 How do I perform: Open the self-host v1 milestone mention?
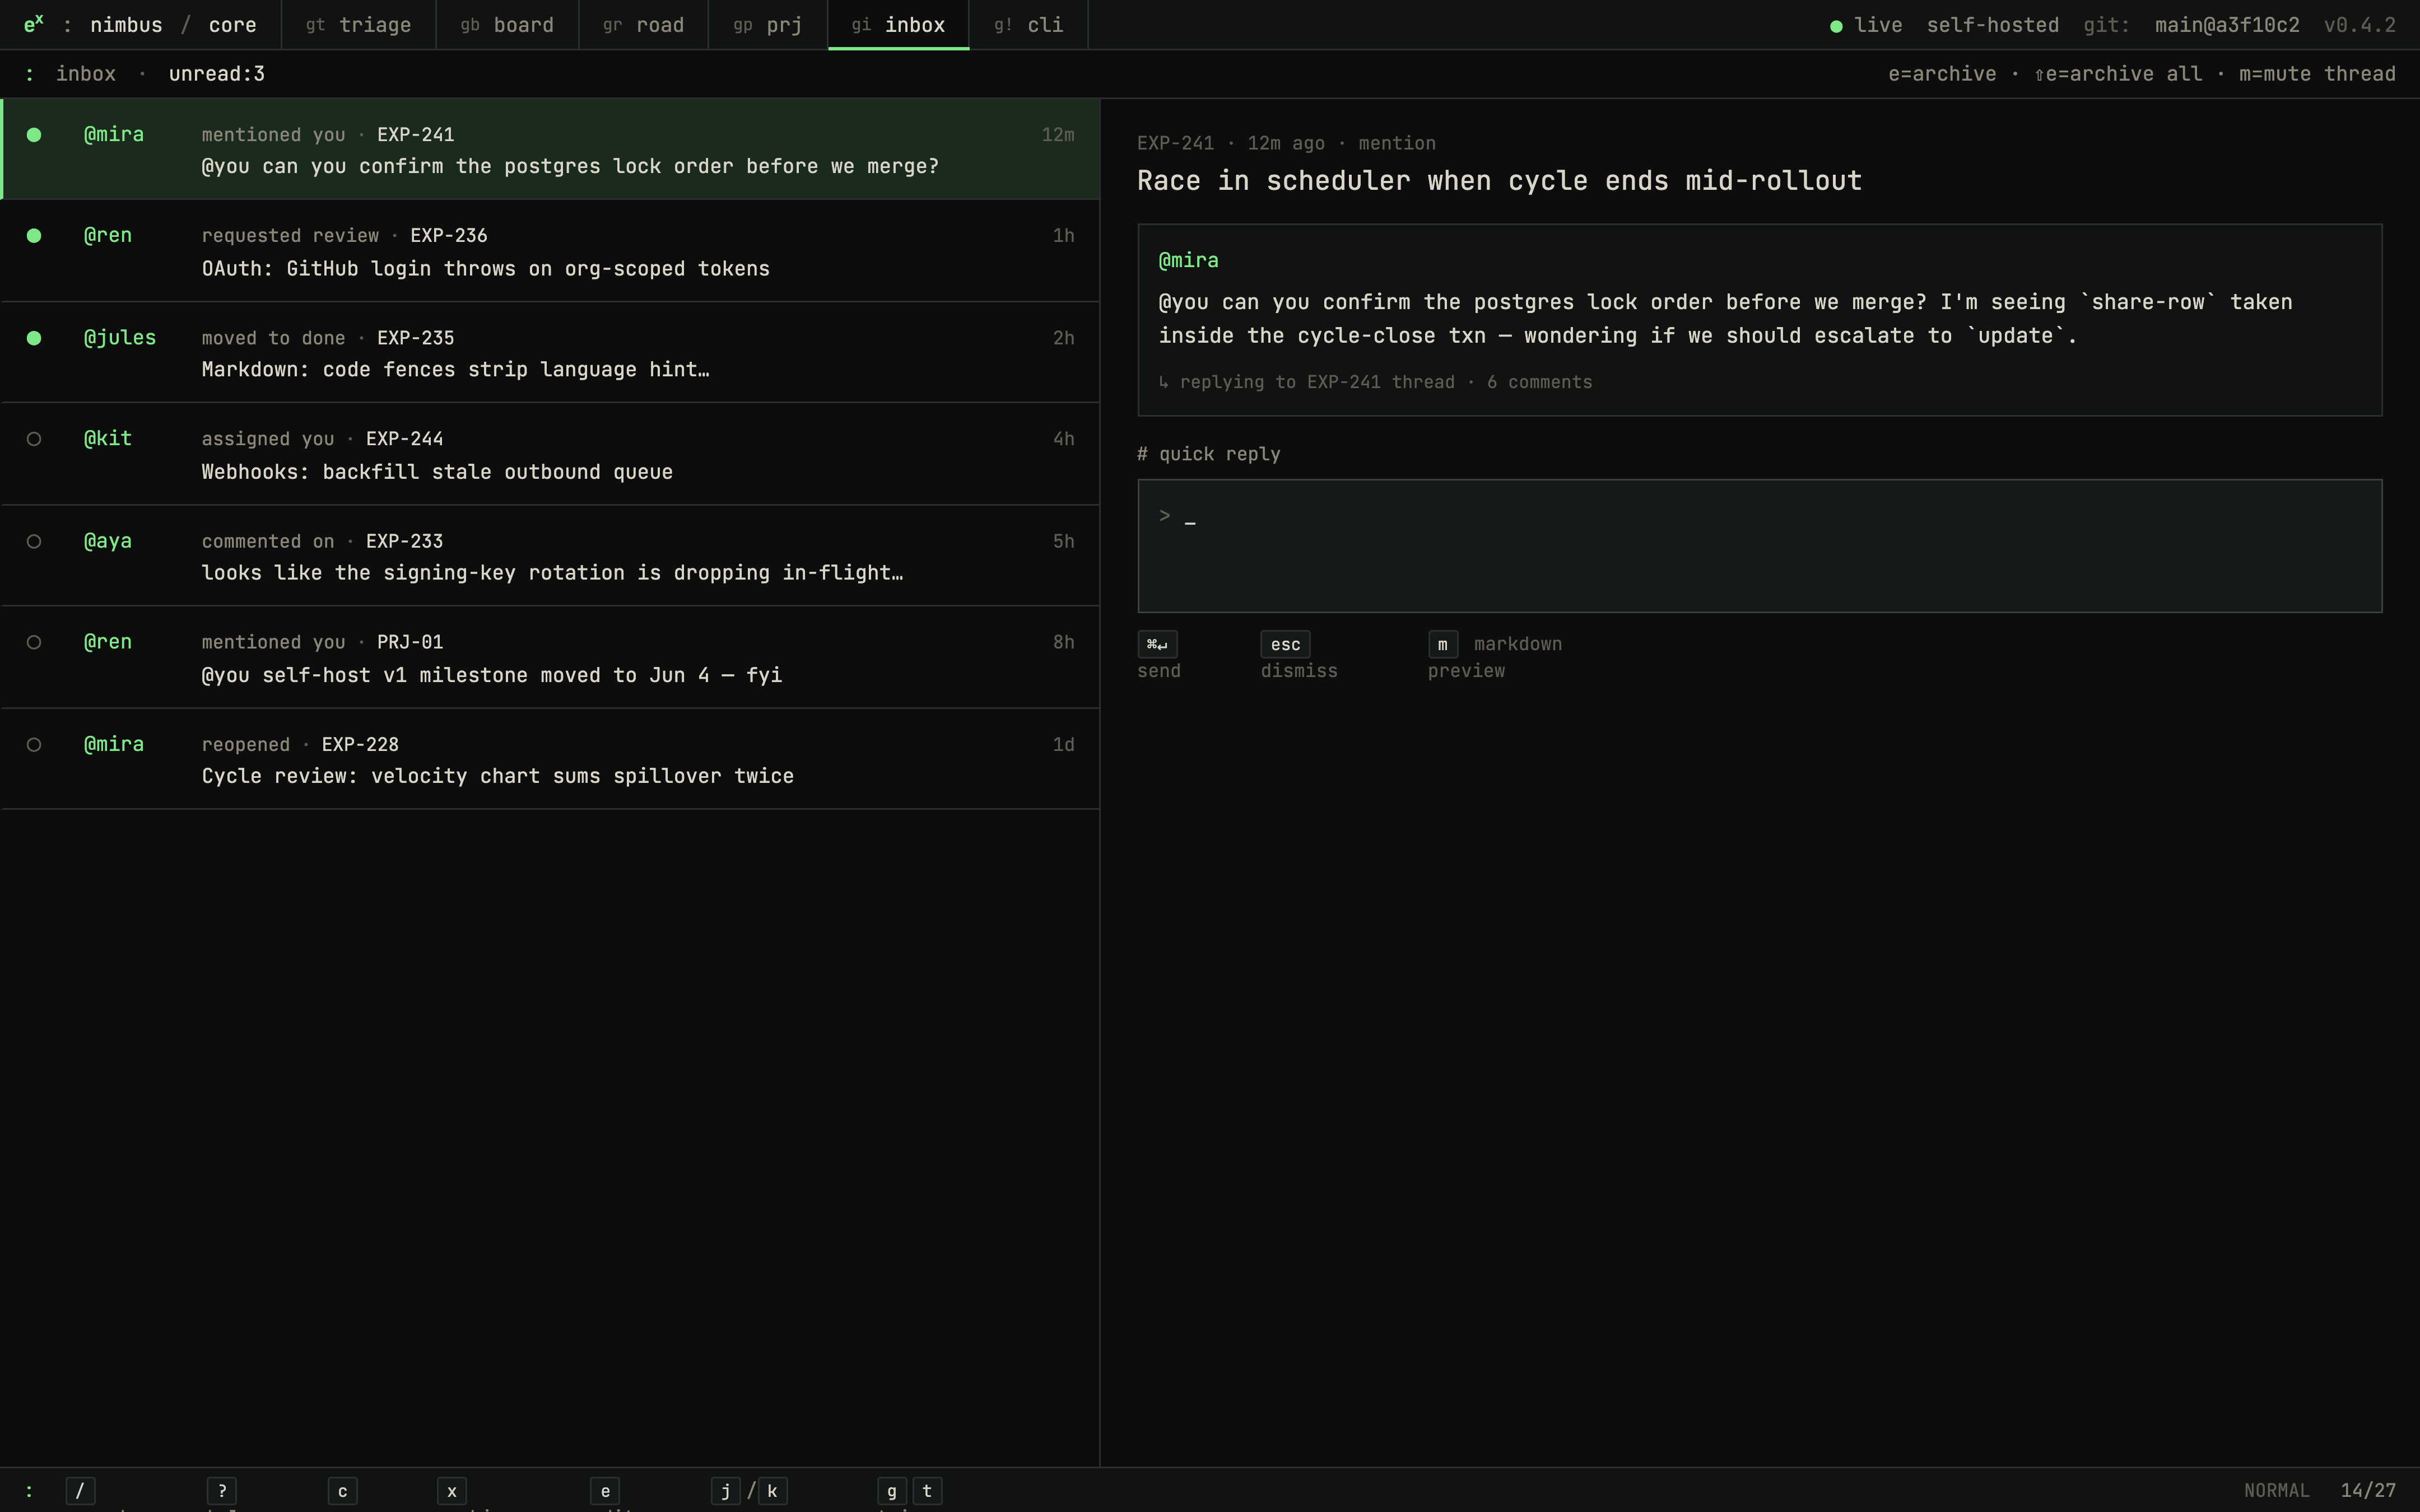point(550,658)
